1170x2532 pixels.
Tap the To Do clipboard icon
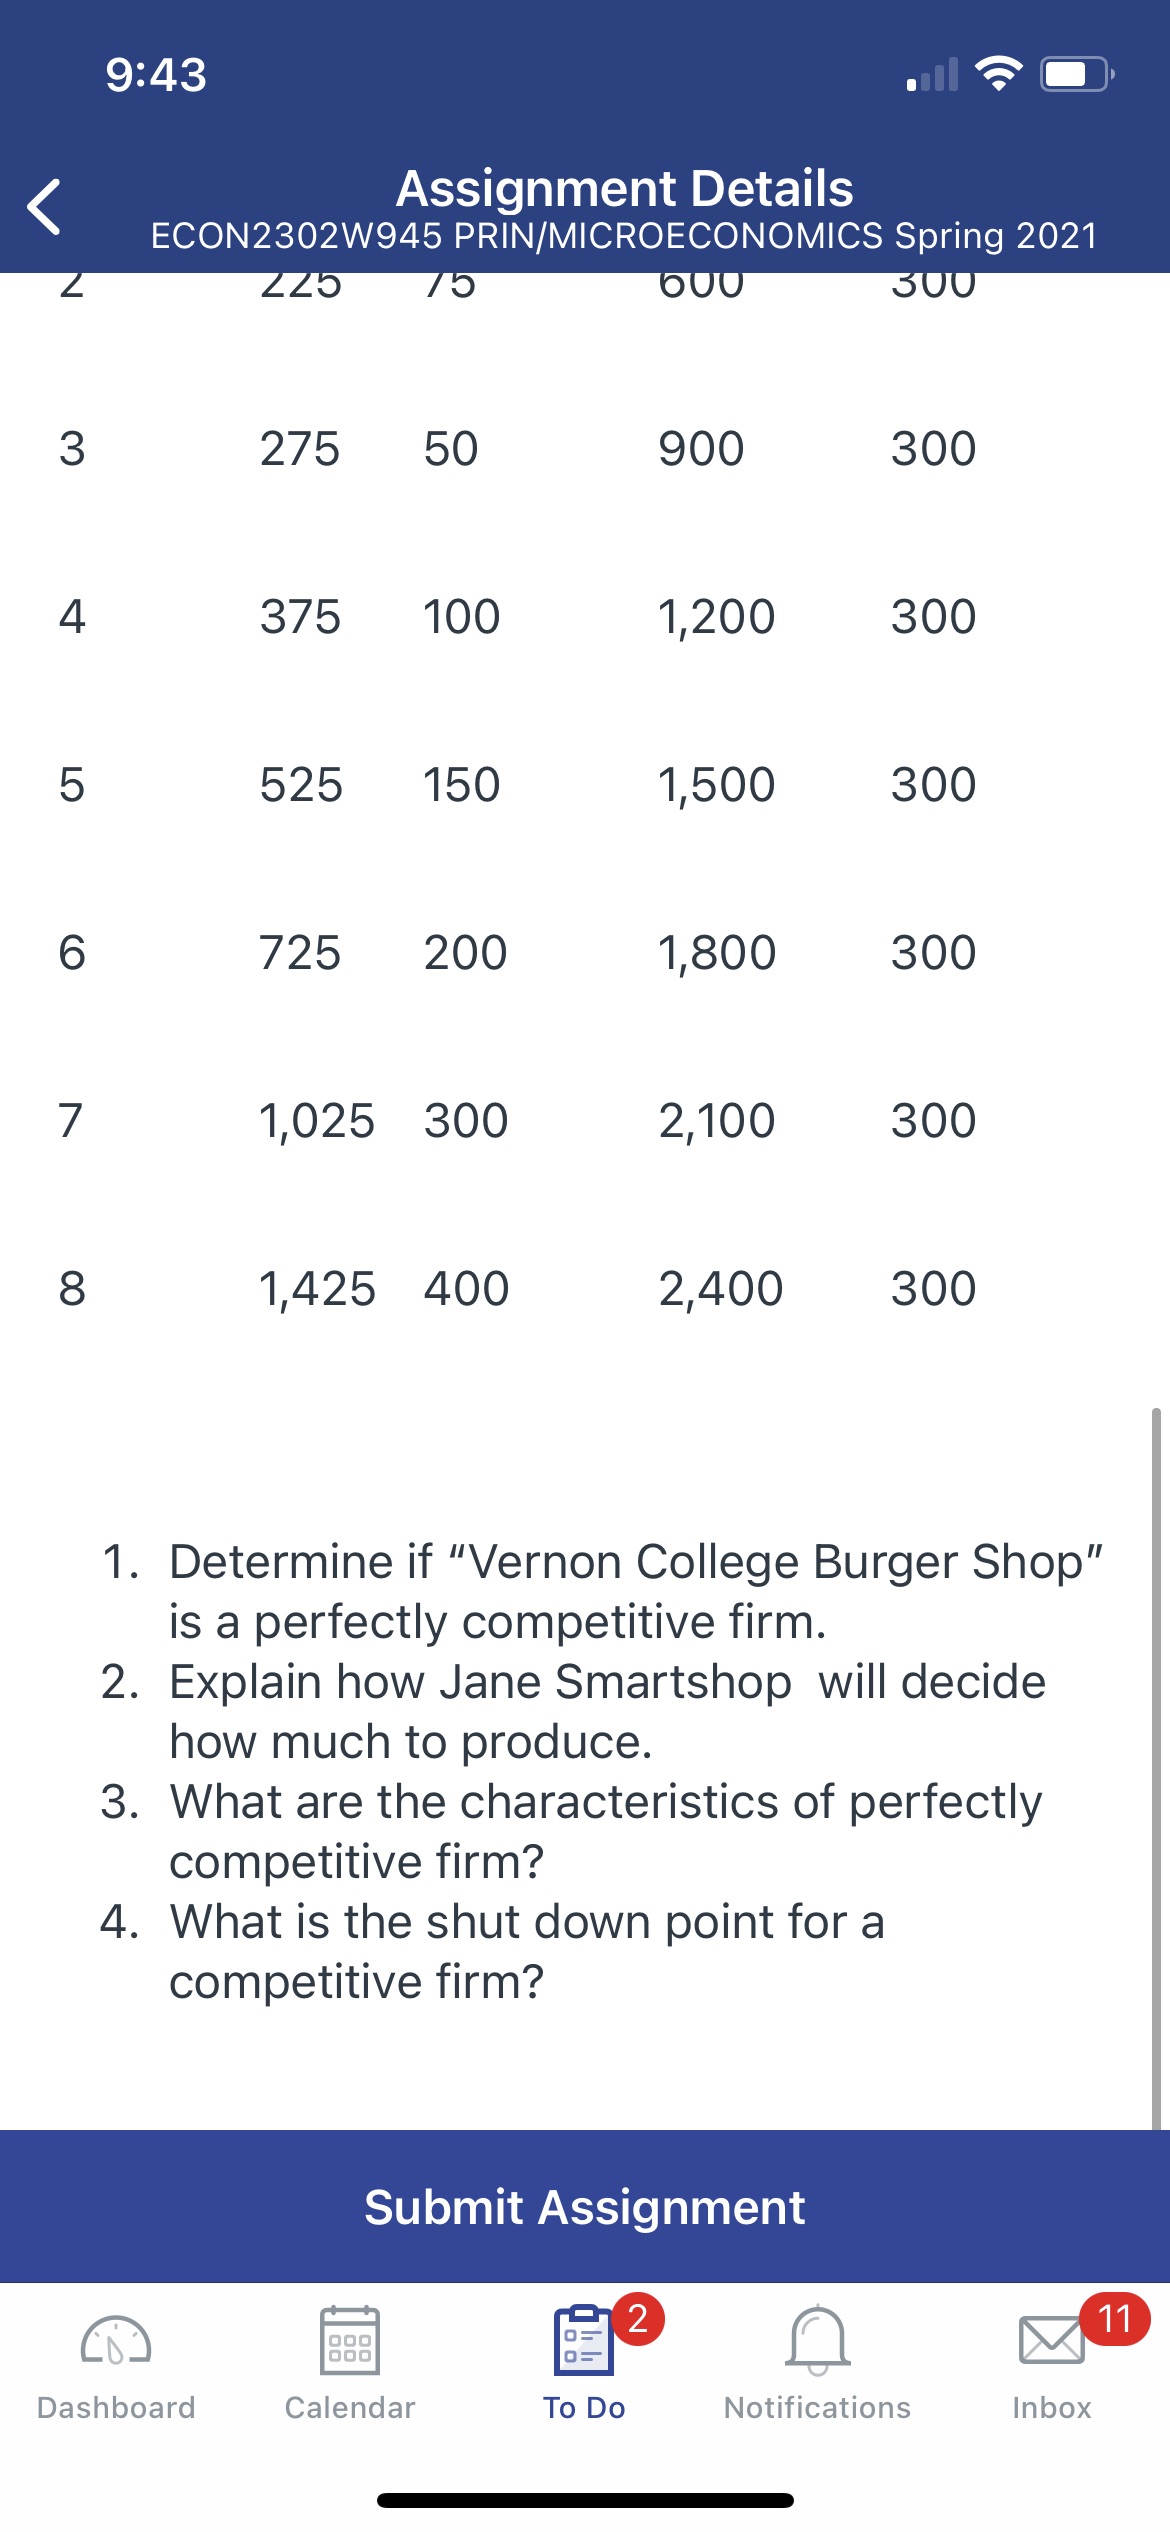click(x=583, y=2340)
